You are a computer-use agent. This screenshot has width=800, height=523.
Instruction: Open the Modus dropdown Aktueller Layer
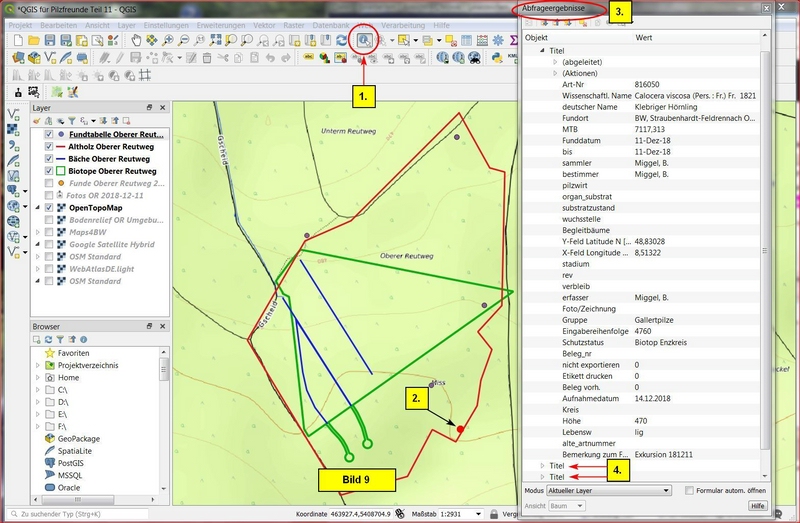click(609, 491)
